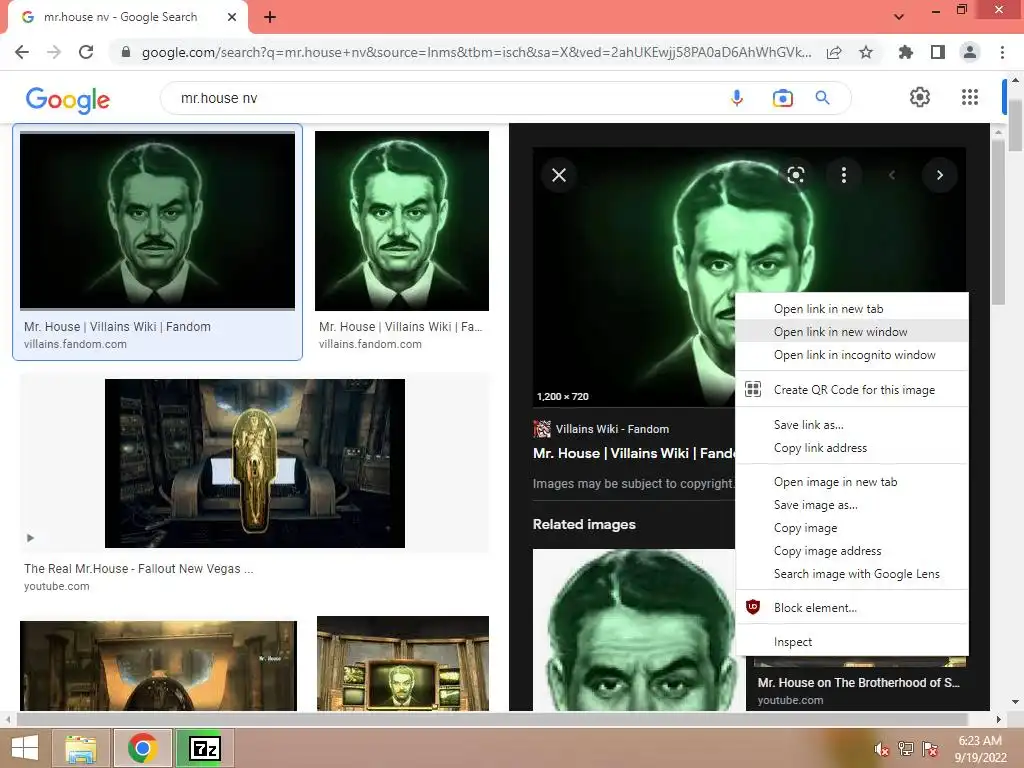Open Mr. House | Villains Wiki title link
Screen dimensions: 1024x768
pyautogui.click(x=634, y=453)
